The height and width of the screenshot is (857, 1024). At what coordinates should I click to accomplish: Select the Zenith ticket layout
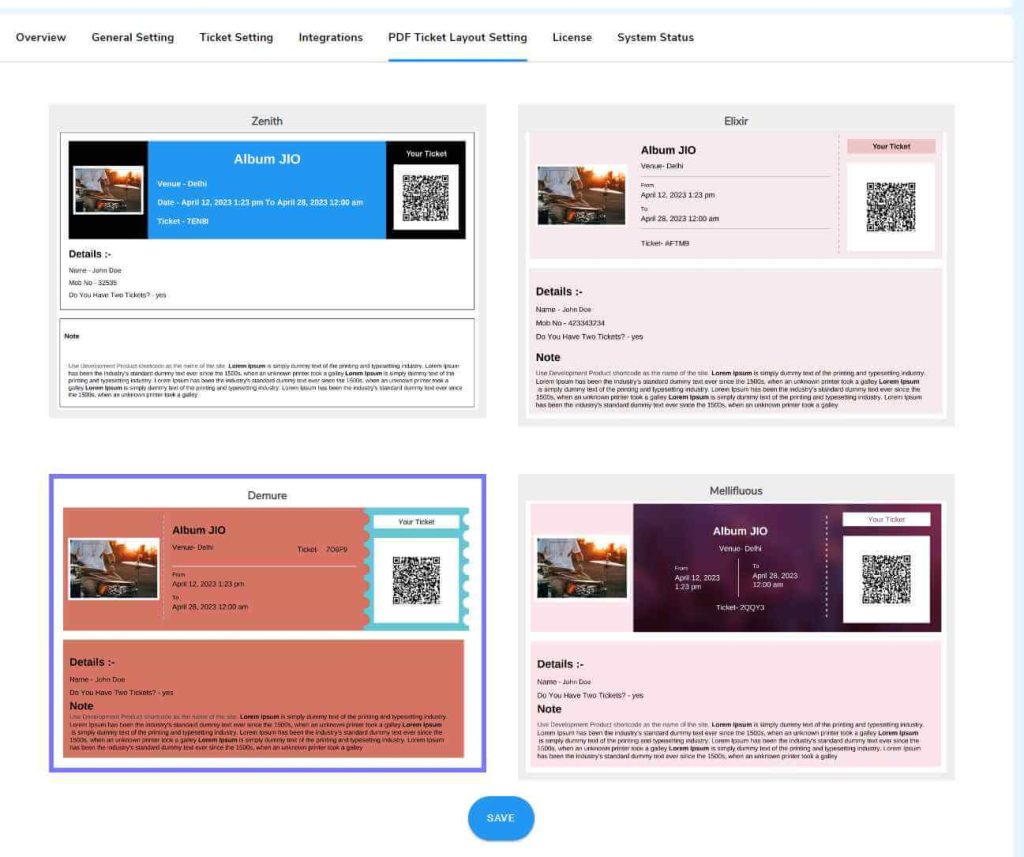pyautogui.click(x=266, y=121)
